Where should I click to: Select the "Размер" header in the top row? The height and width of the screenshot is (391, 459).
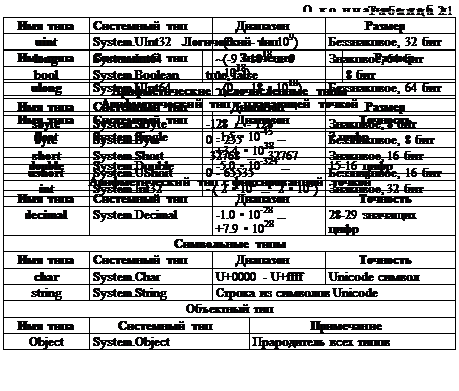[390, 26]
